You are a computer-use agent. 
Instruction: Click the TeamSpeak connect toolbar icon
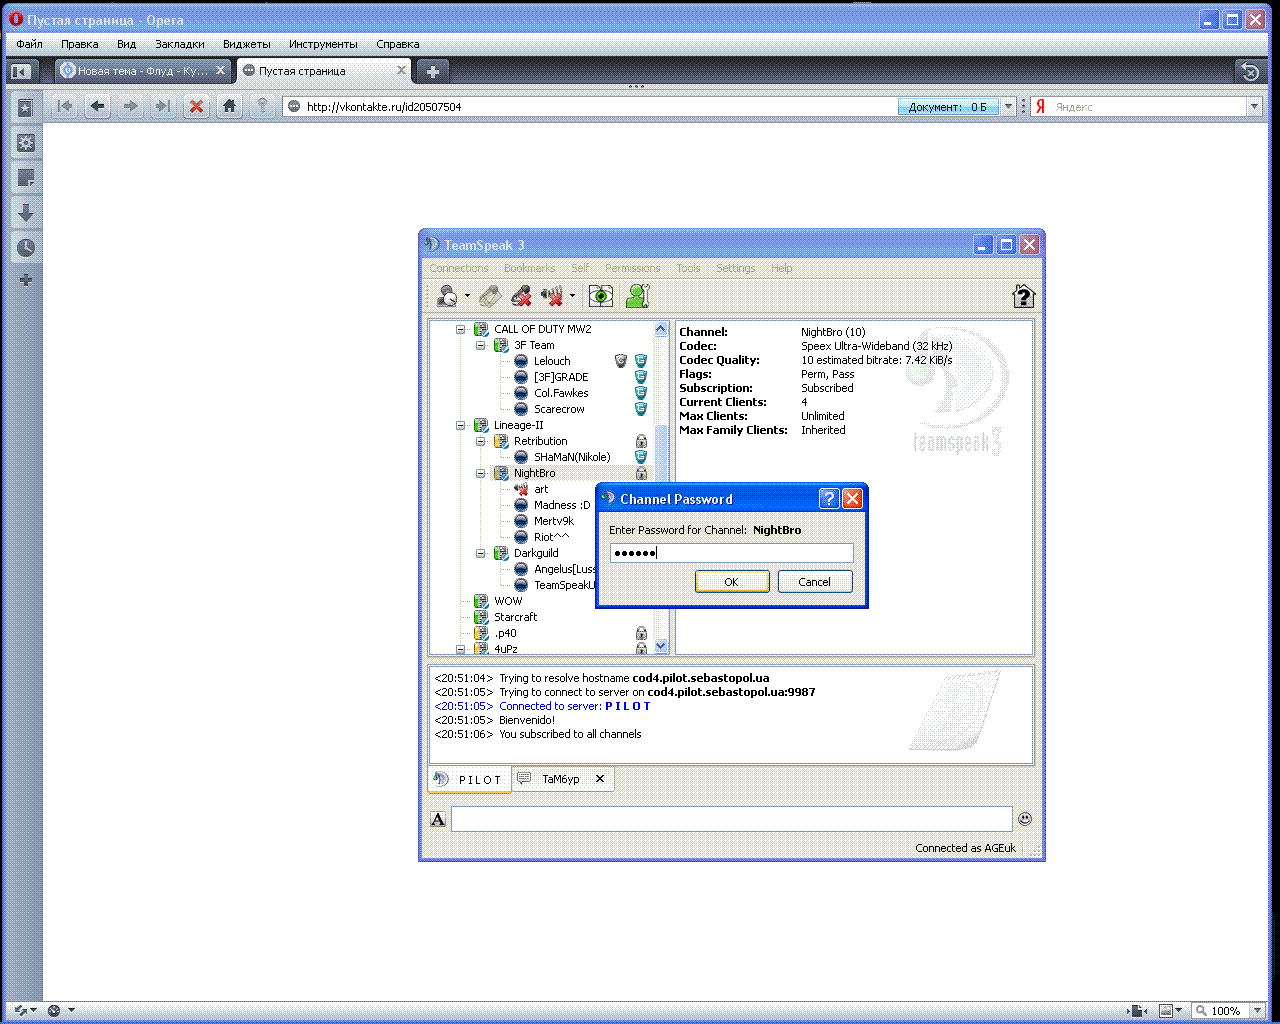point(447,296)
